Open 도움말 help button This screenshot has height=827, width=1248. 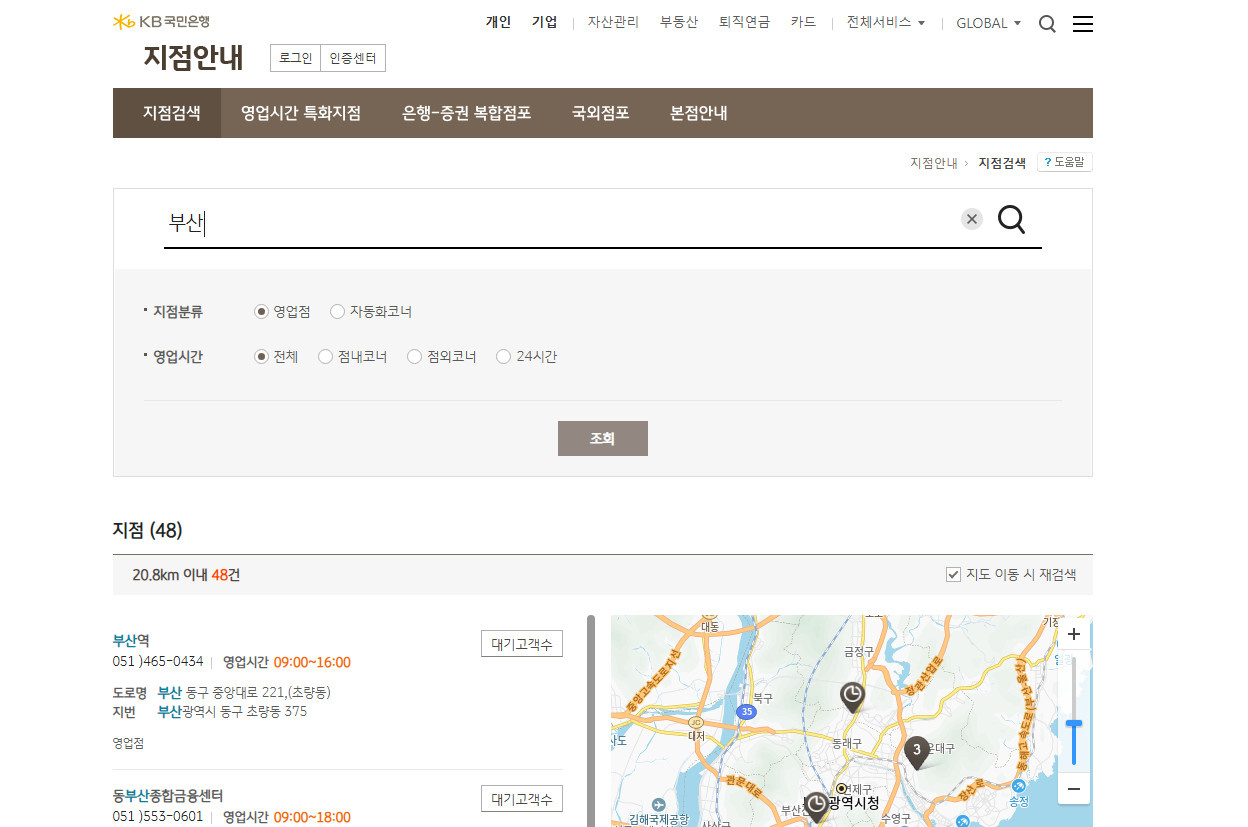1065,162
